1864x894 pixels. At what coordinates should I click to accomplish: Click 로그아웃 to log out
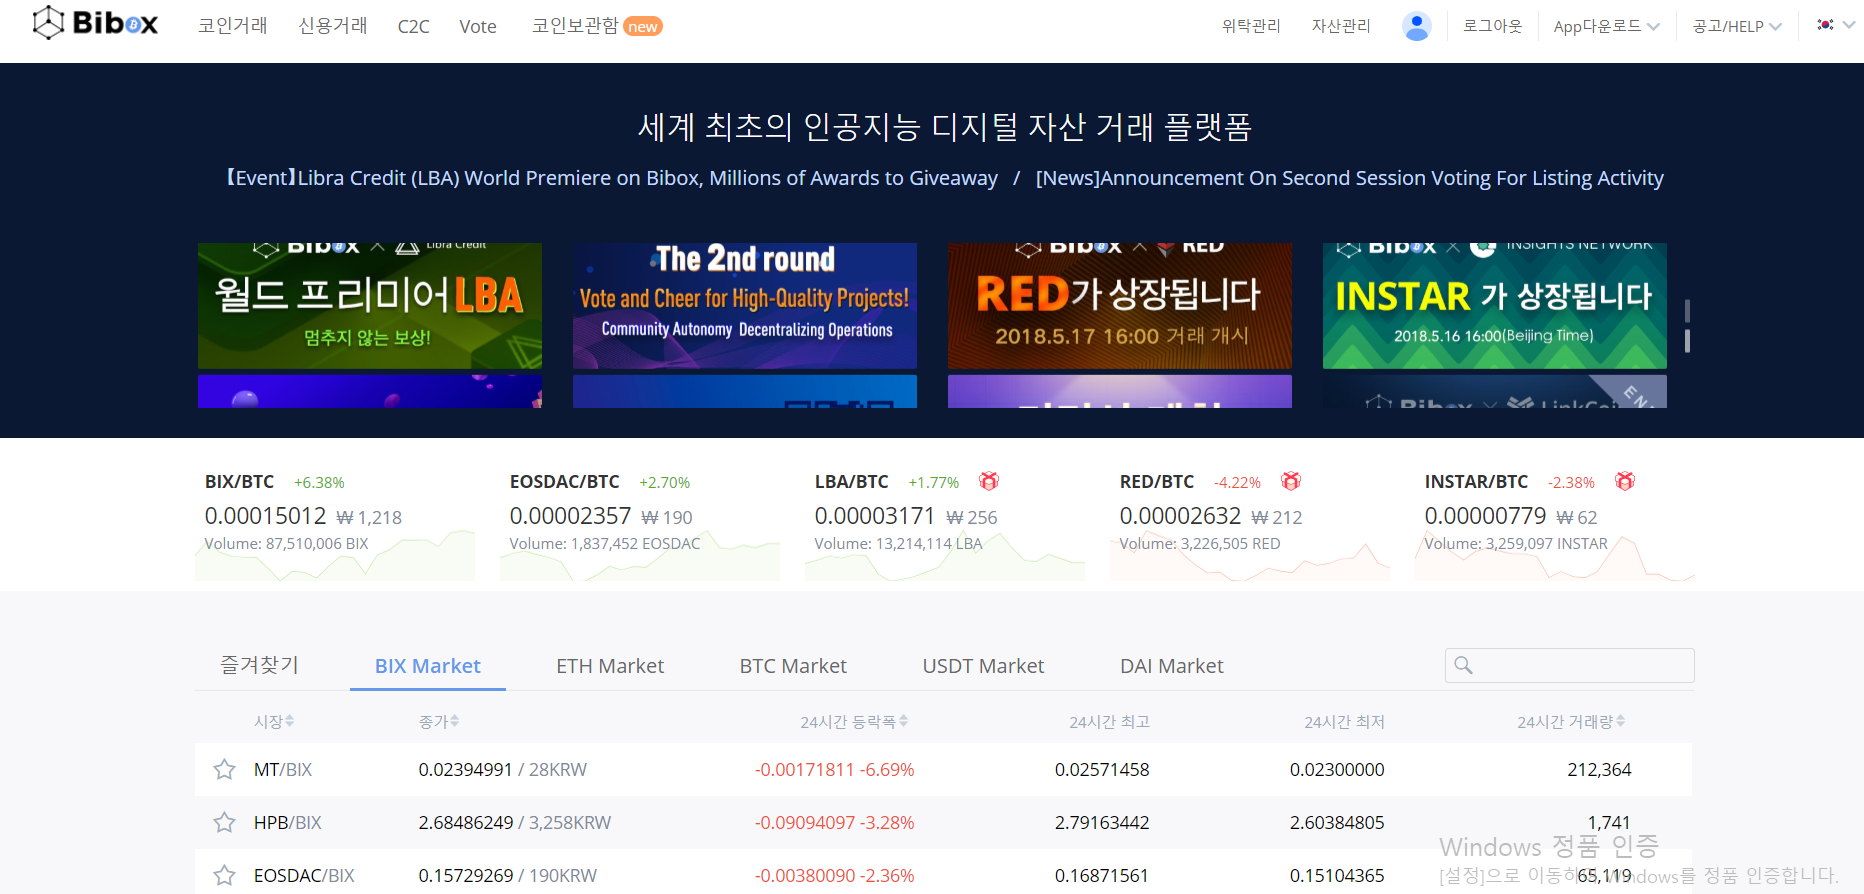pos(1493,26)
